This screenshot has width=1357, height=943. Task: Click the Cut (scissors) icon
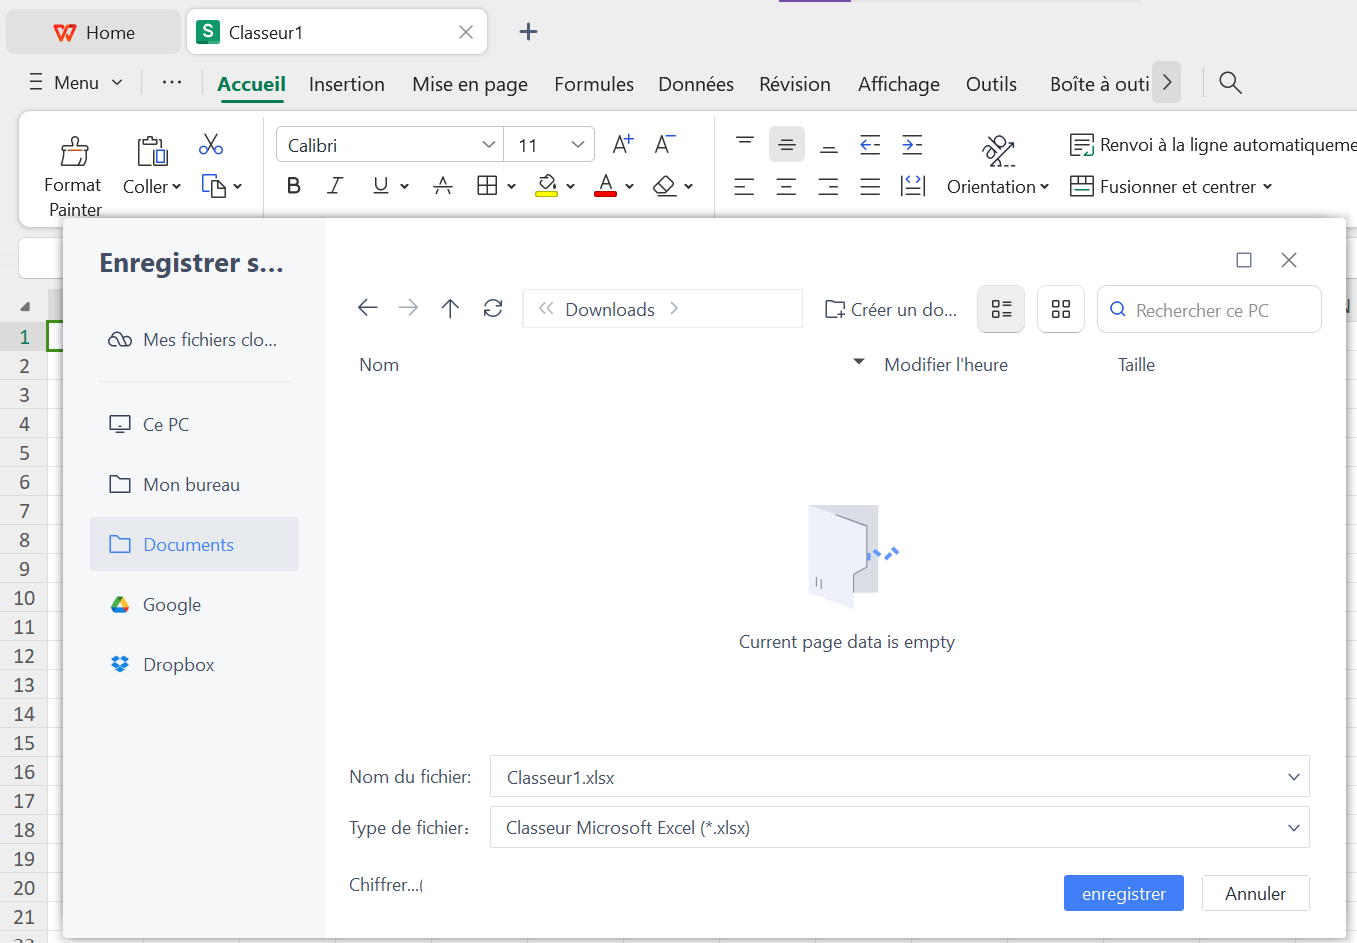pos(211,144)
